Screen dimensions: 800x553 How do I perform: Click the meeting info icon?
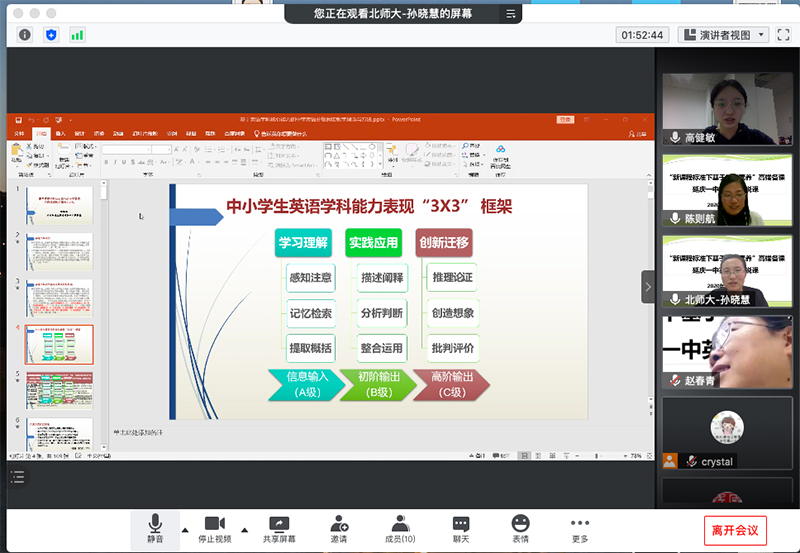pyautogui.click(x=25, y=35)
